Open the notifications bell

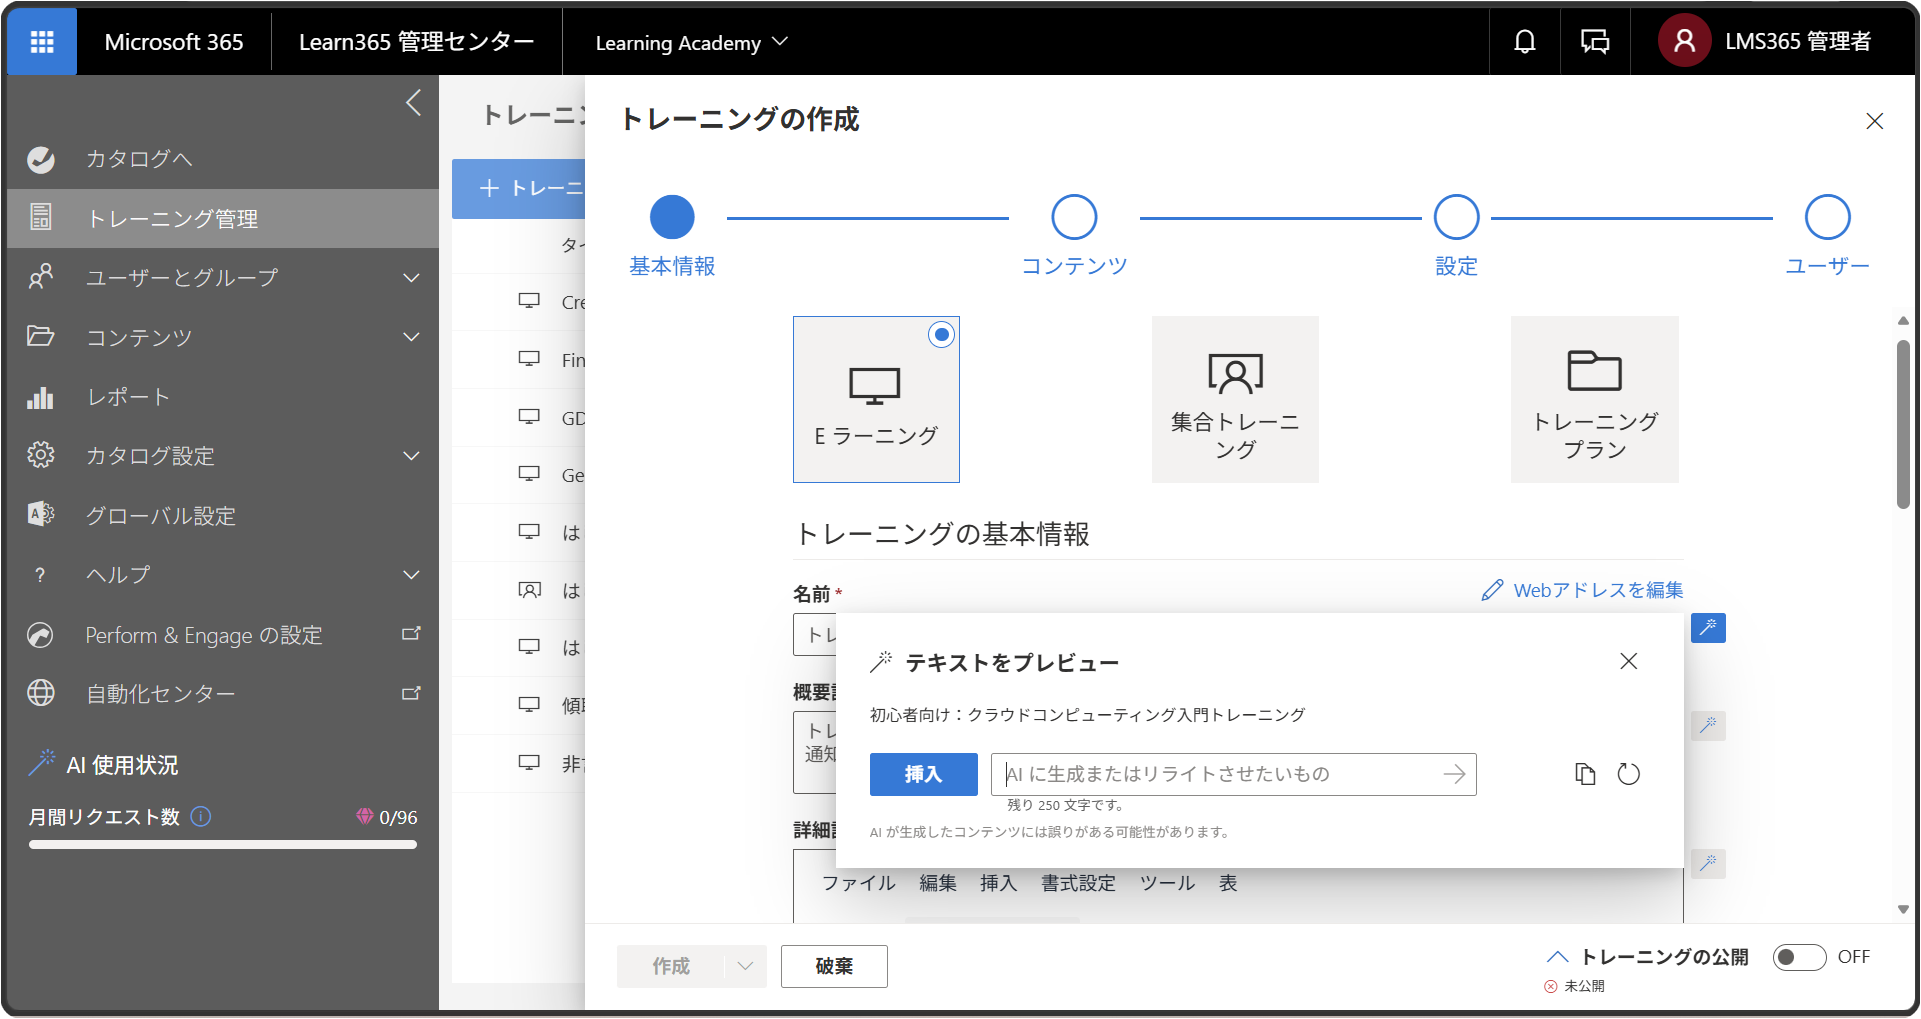point(1524,42)
